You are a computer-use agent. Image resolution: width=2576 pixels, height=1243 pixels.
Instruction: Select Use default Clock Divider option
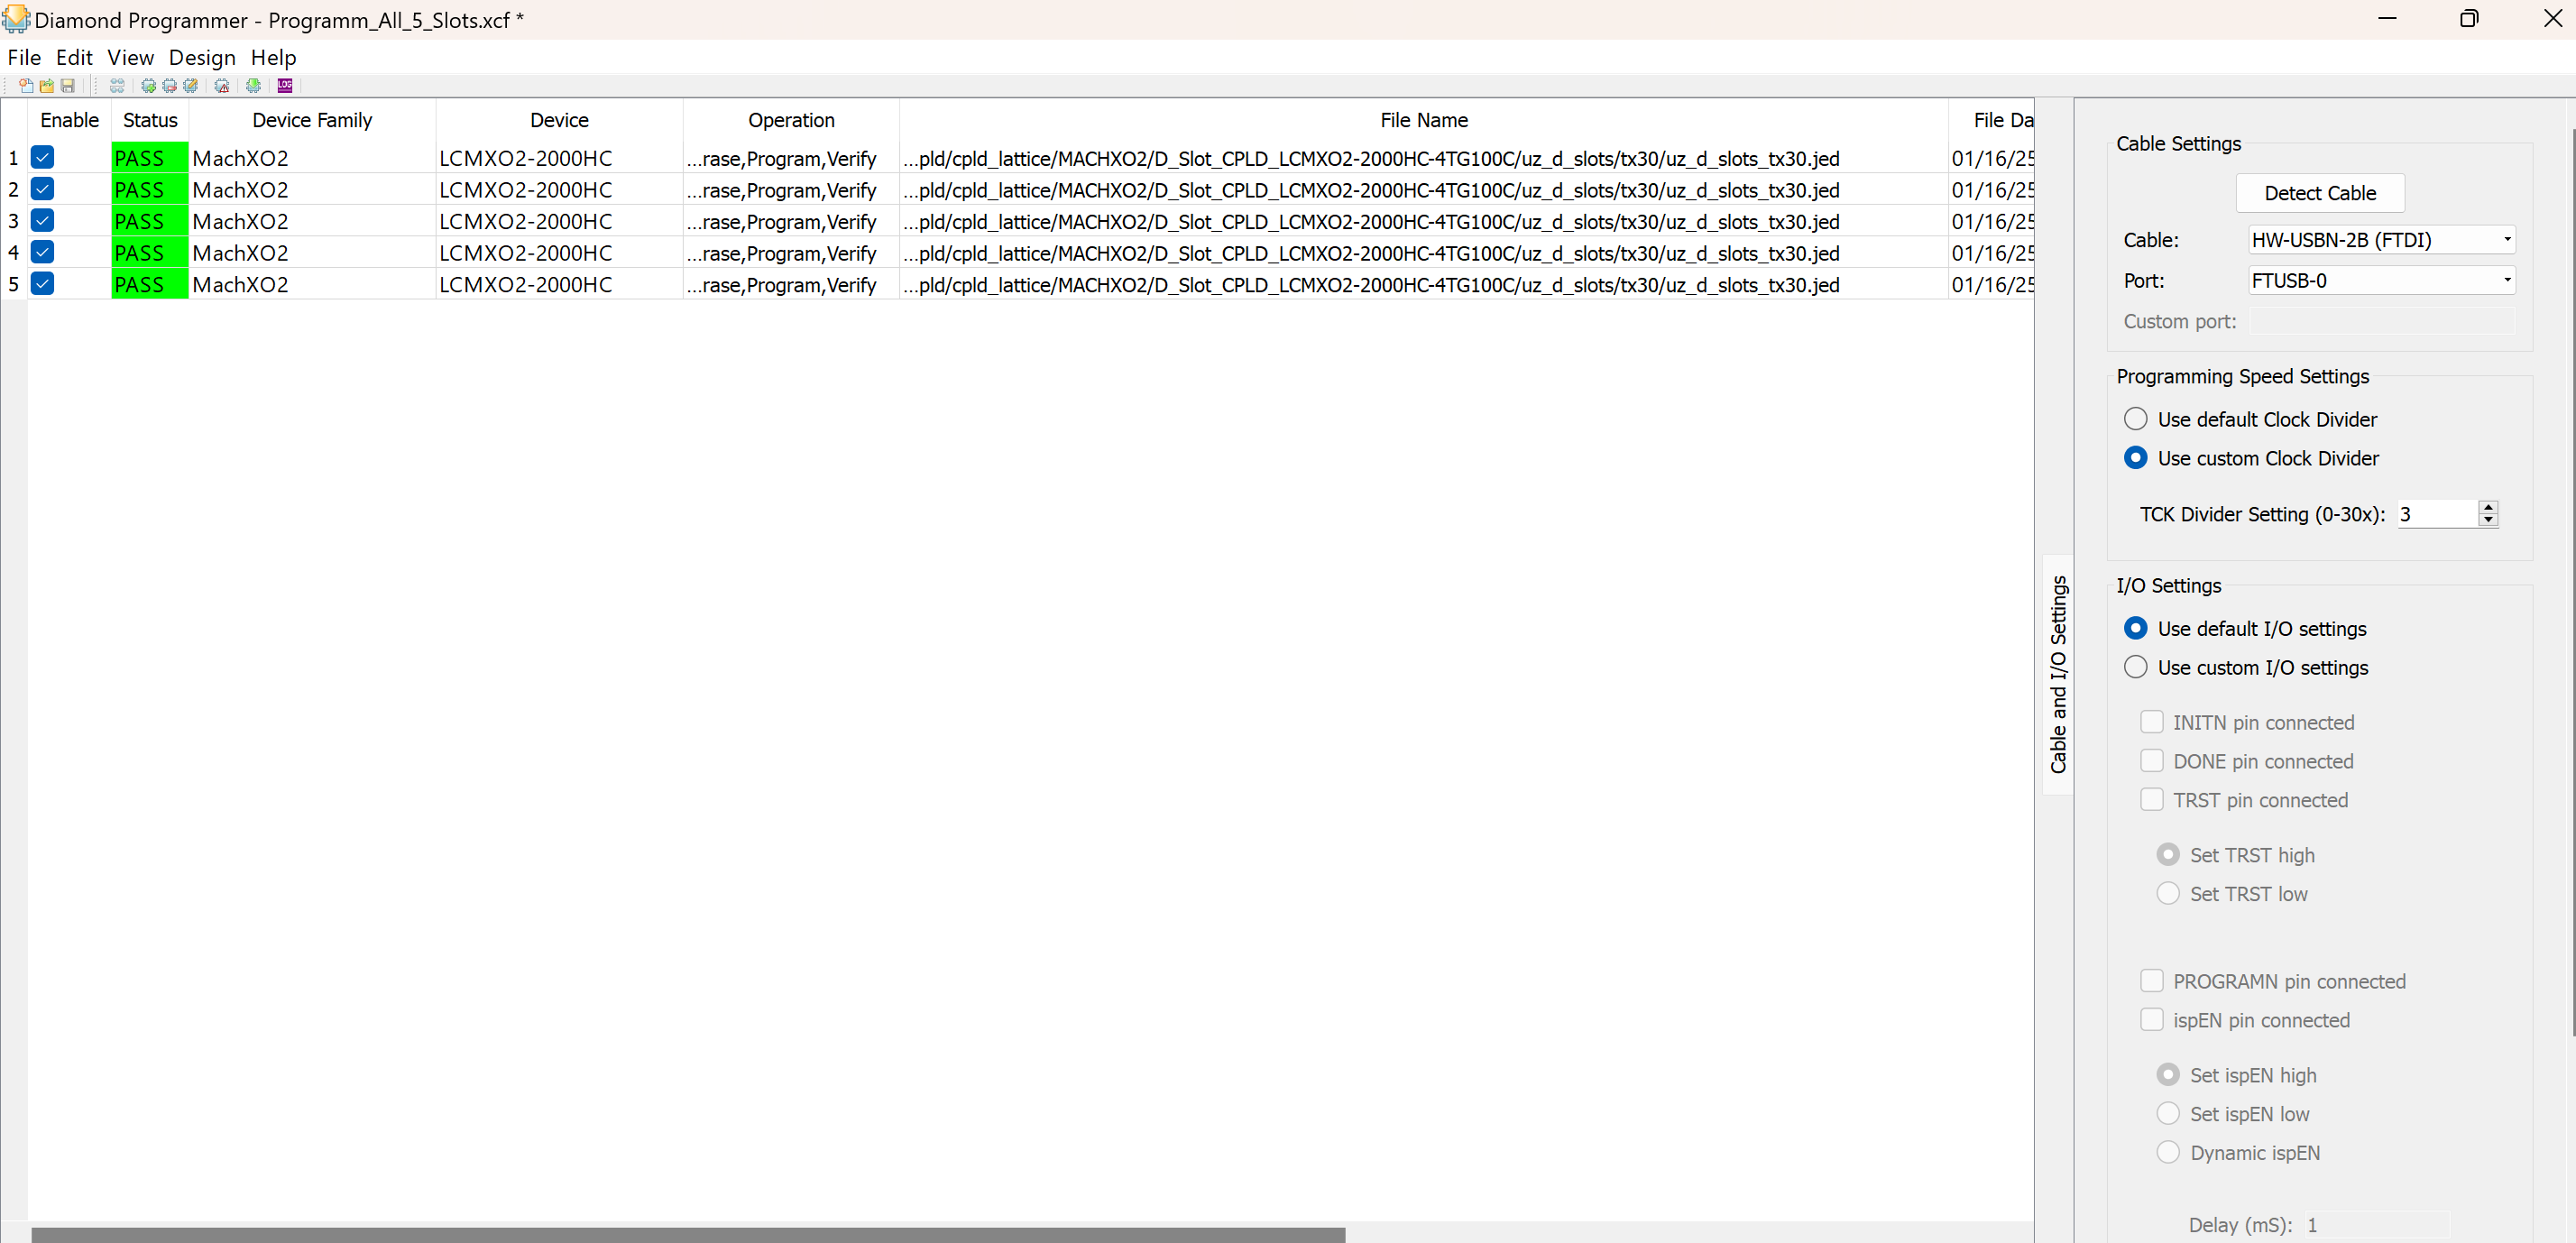pos(2135,419)
